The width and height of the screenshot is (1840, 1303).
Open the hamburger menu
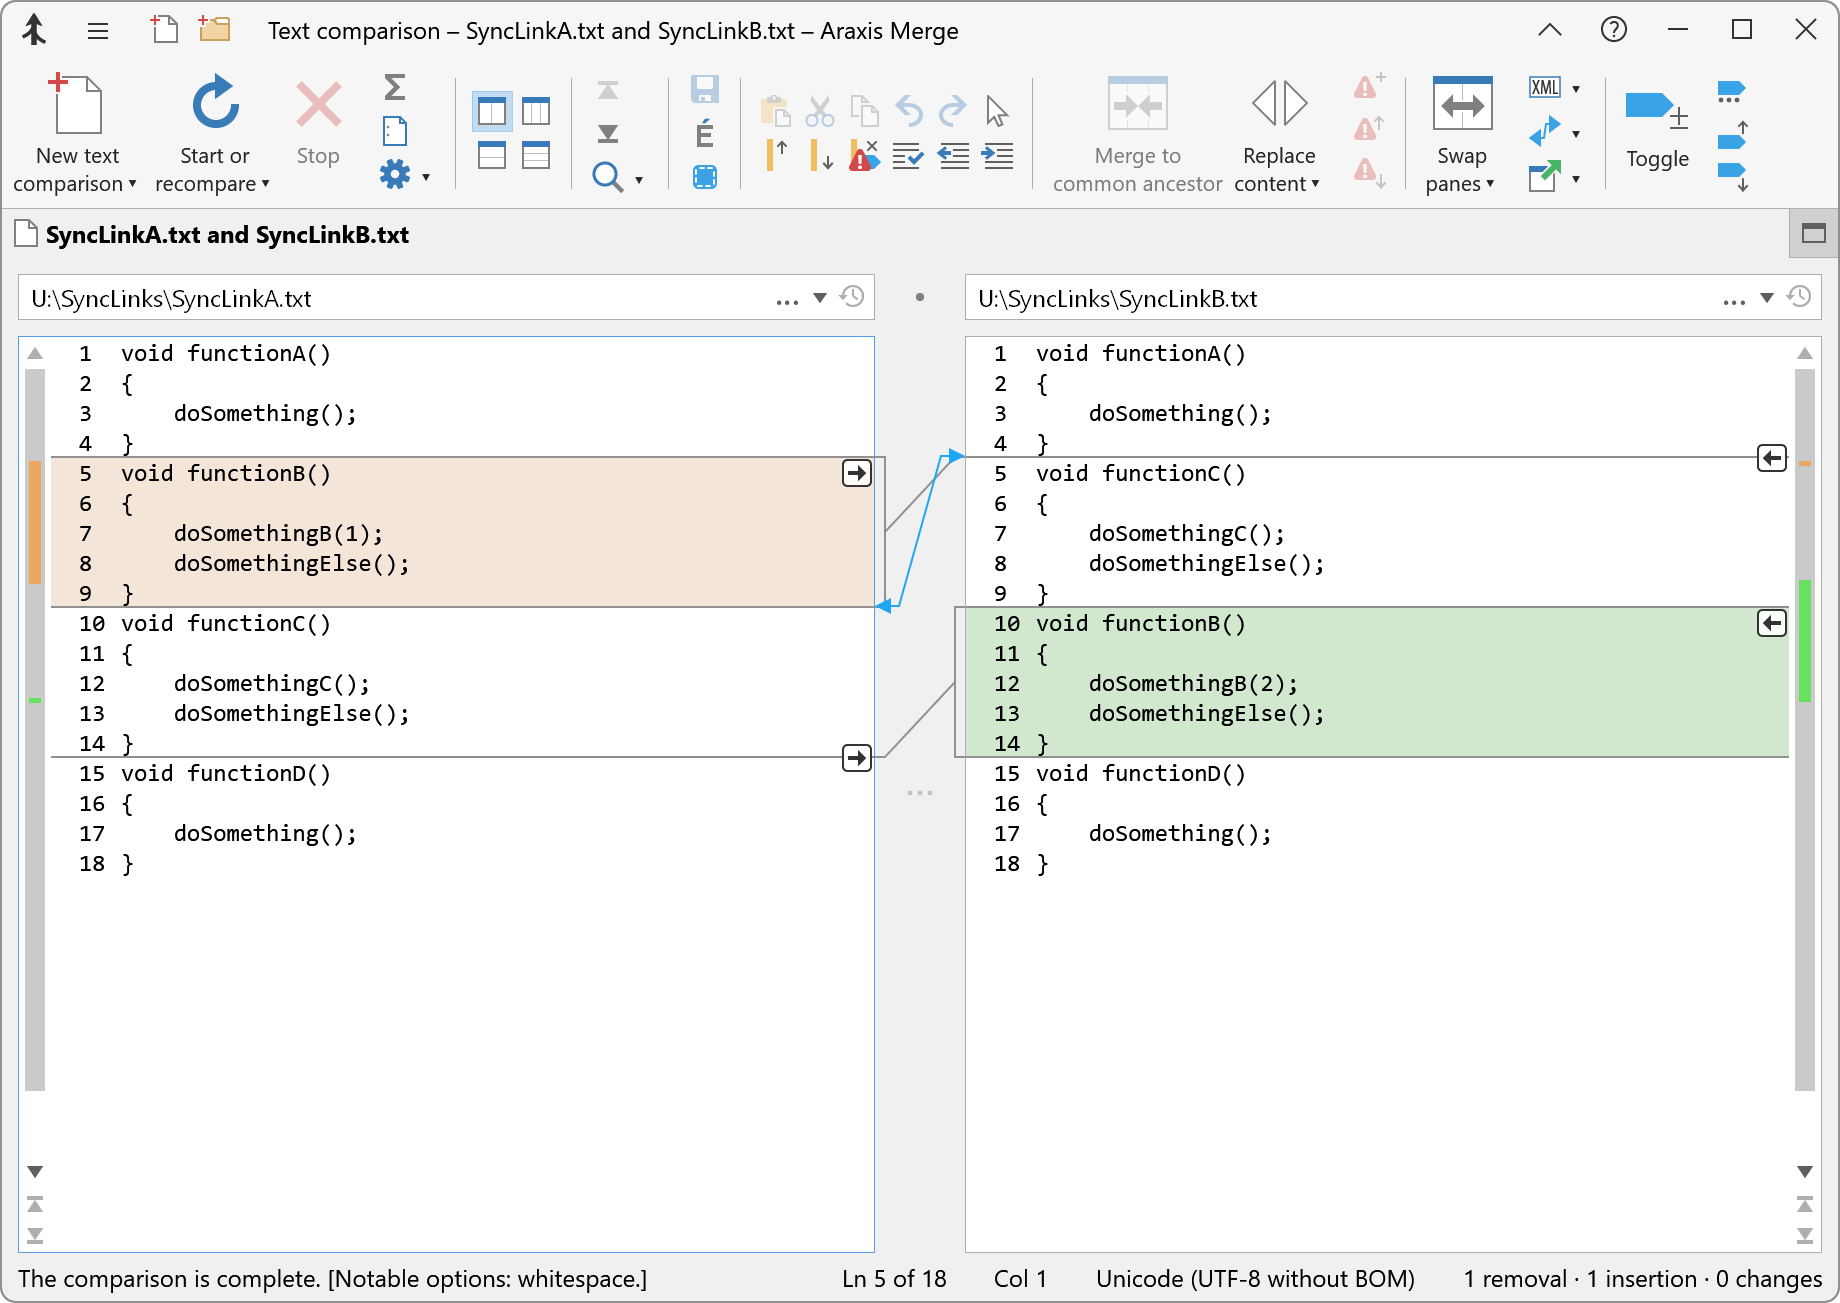pyautogui.click(x=97, y=30)
